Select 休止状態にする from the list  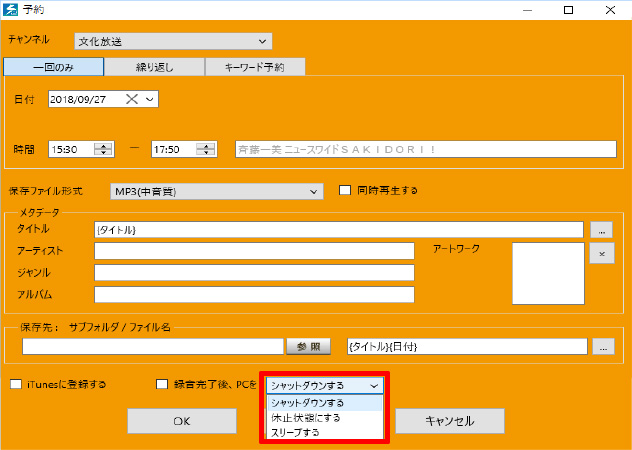click(x=325, y=418)
